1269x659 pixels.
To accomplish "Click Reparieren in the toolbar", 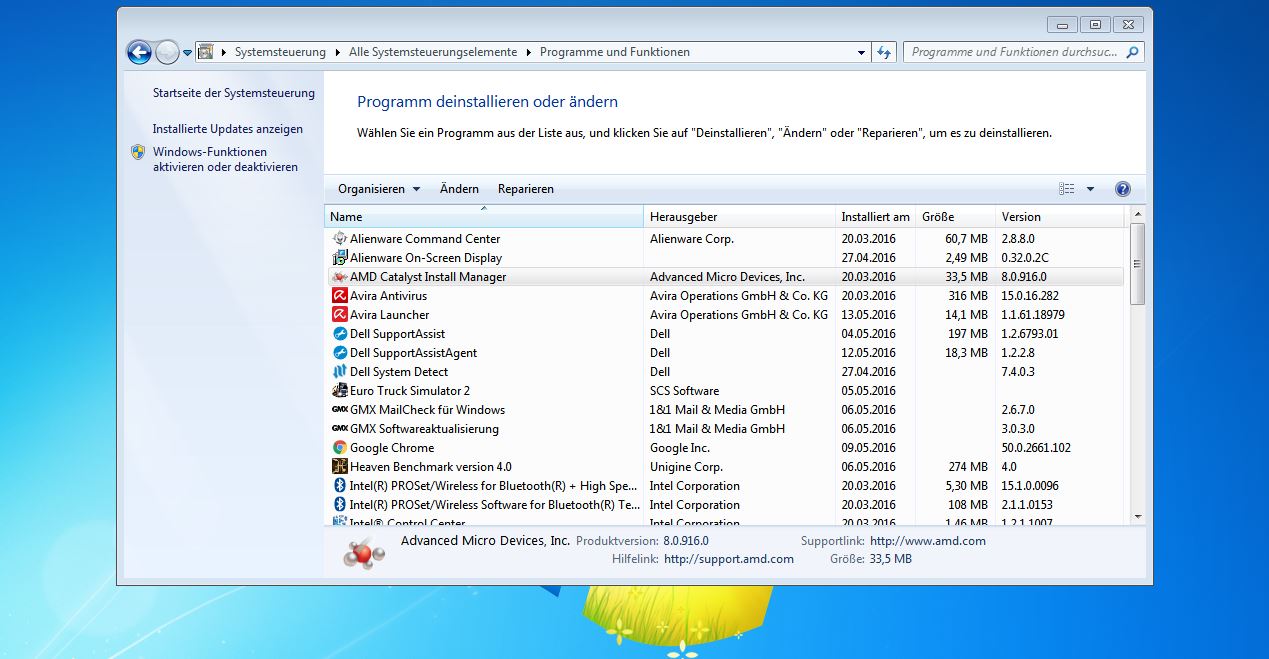I will click(525, 189).
